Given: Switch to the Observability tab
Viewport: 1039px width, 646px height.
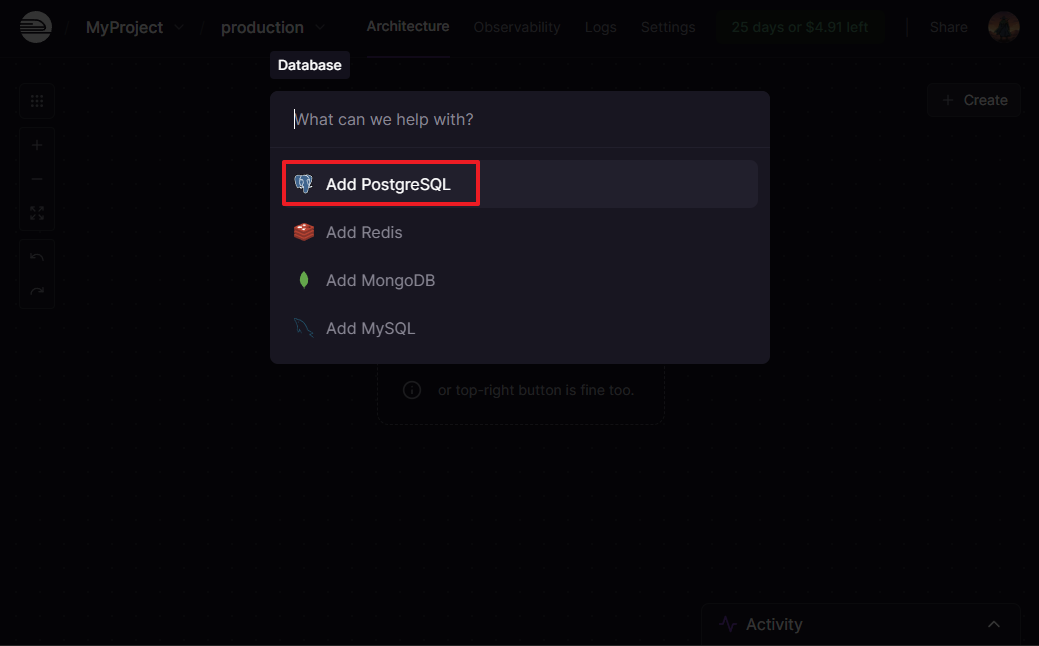Looking at the screenshot, I should pos(517,27).
